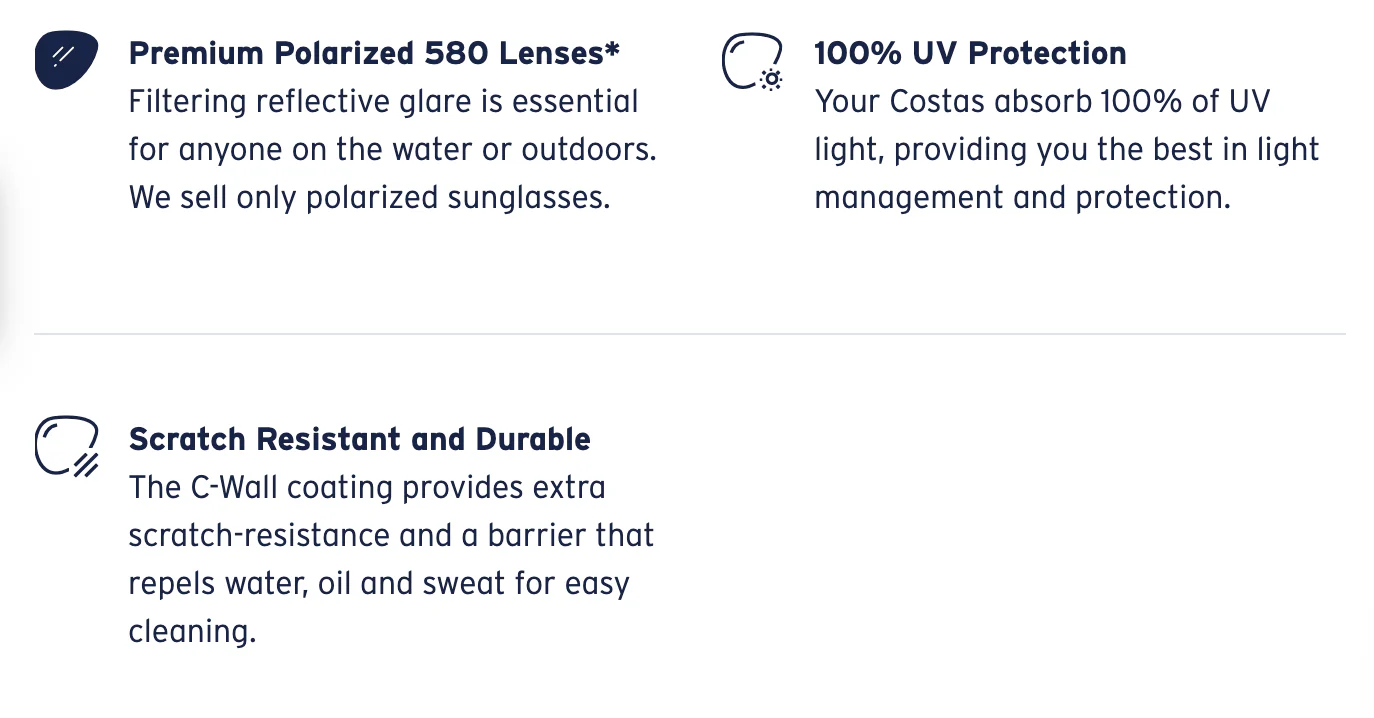This screenshot has height=718, width=1374.
Task: Click the filled polarized lens icon
Action: (66, 59)
